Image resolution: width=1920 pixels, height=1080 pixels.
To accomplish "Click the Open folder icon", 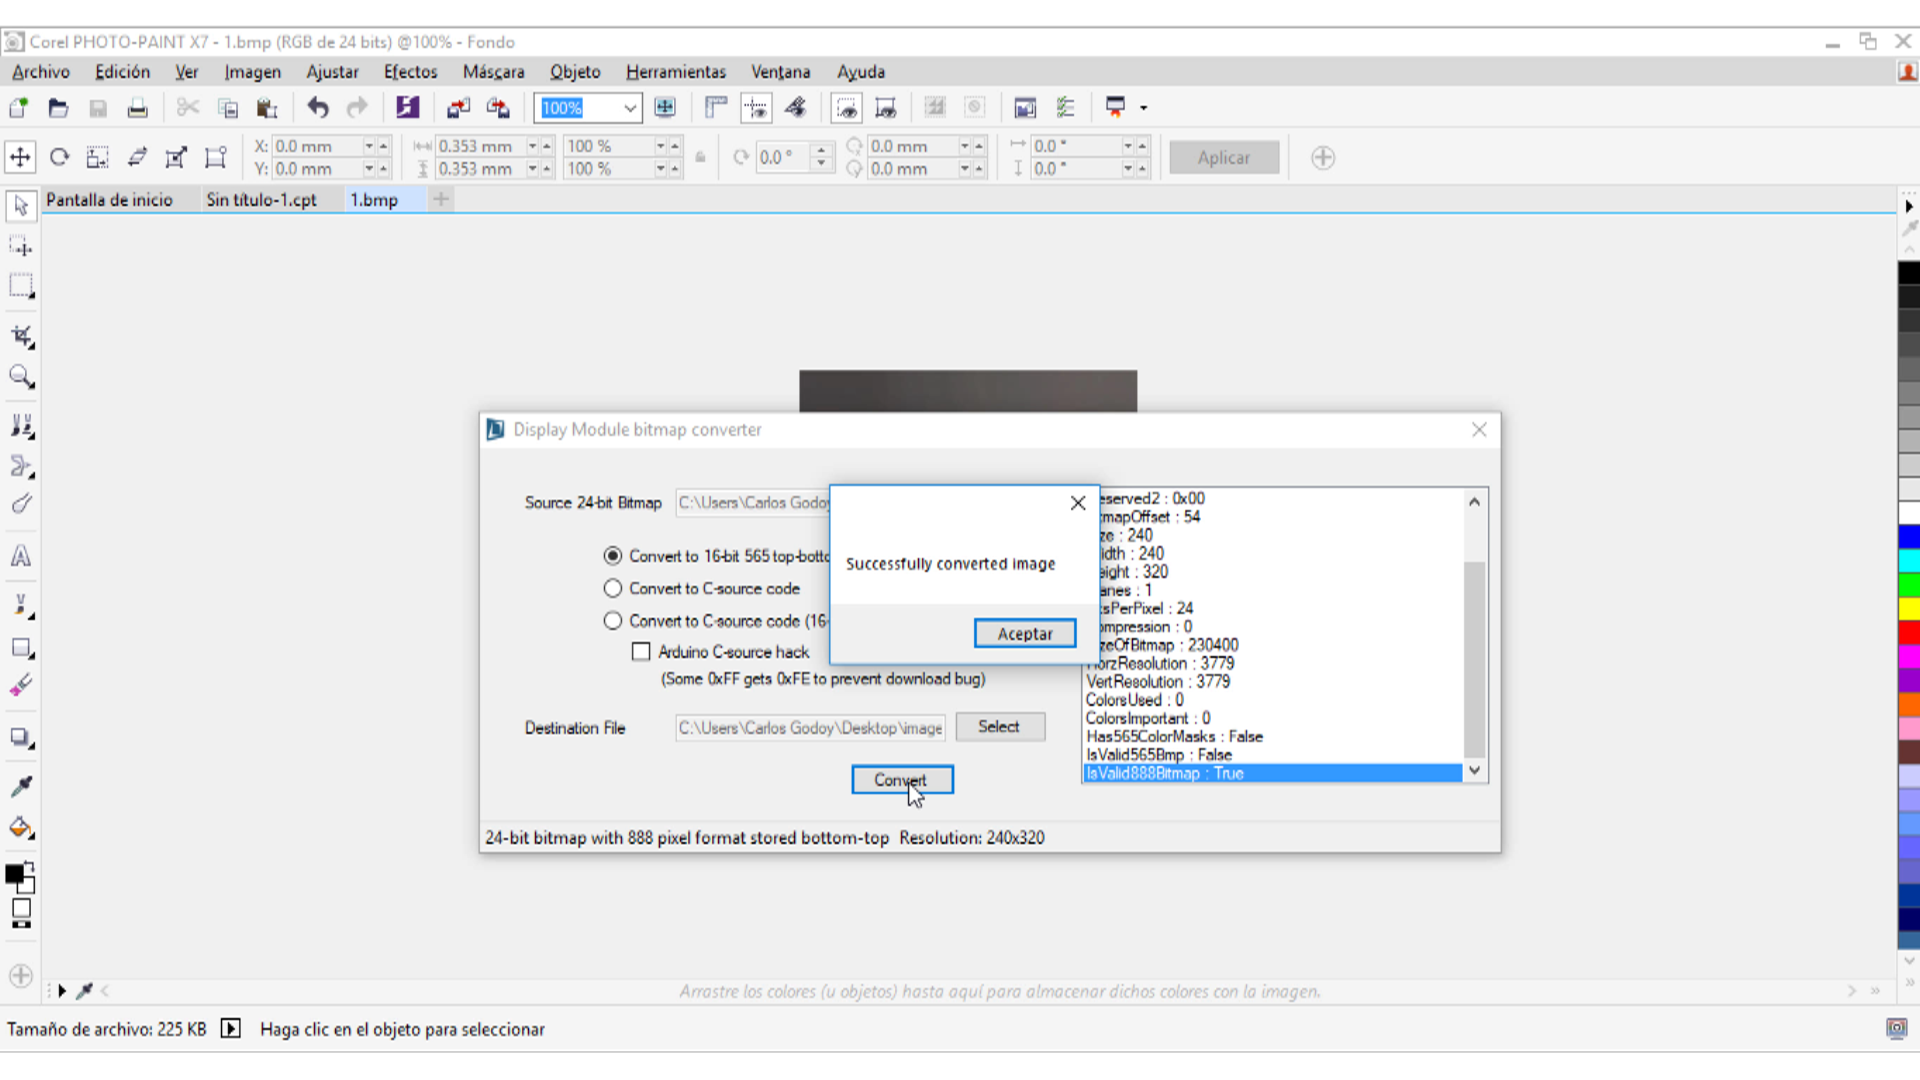I will [x=58, y=108].
